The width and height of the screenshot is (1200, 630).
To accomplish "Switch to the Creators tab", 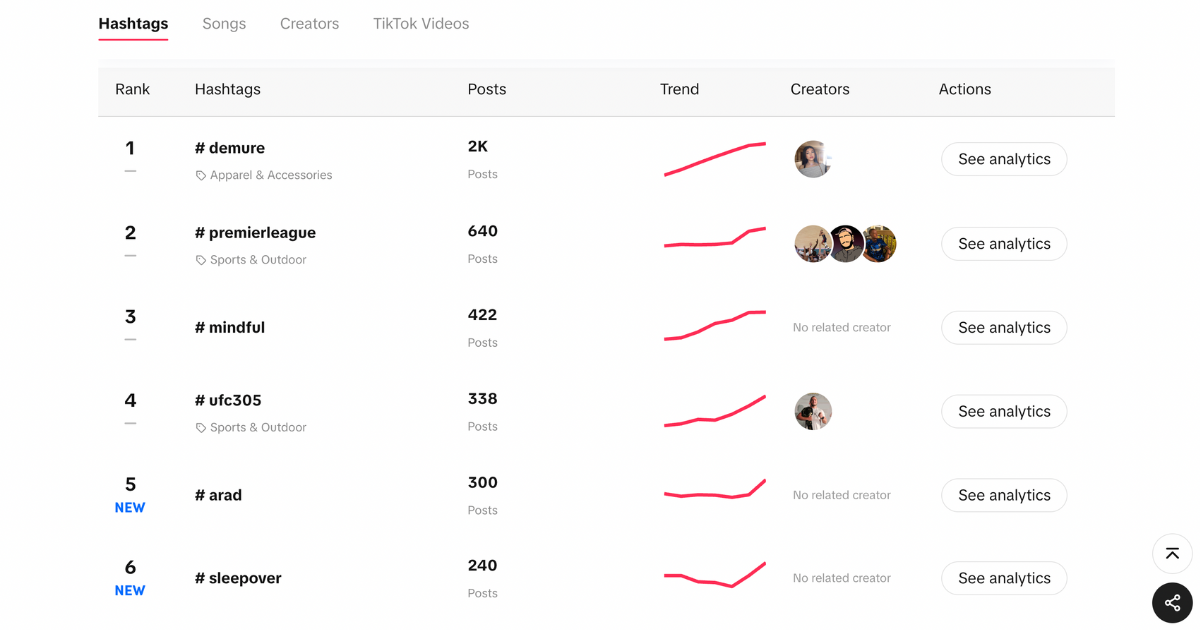I will (309, 23).
